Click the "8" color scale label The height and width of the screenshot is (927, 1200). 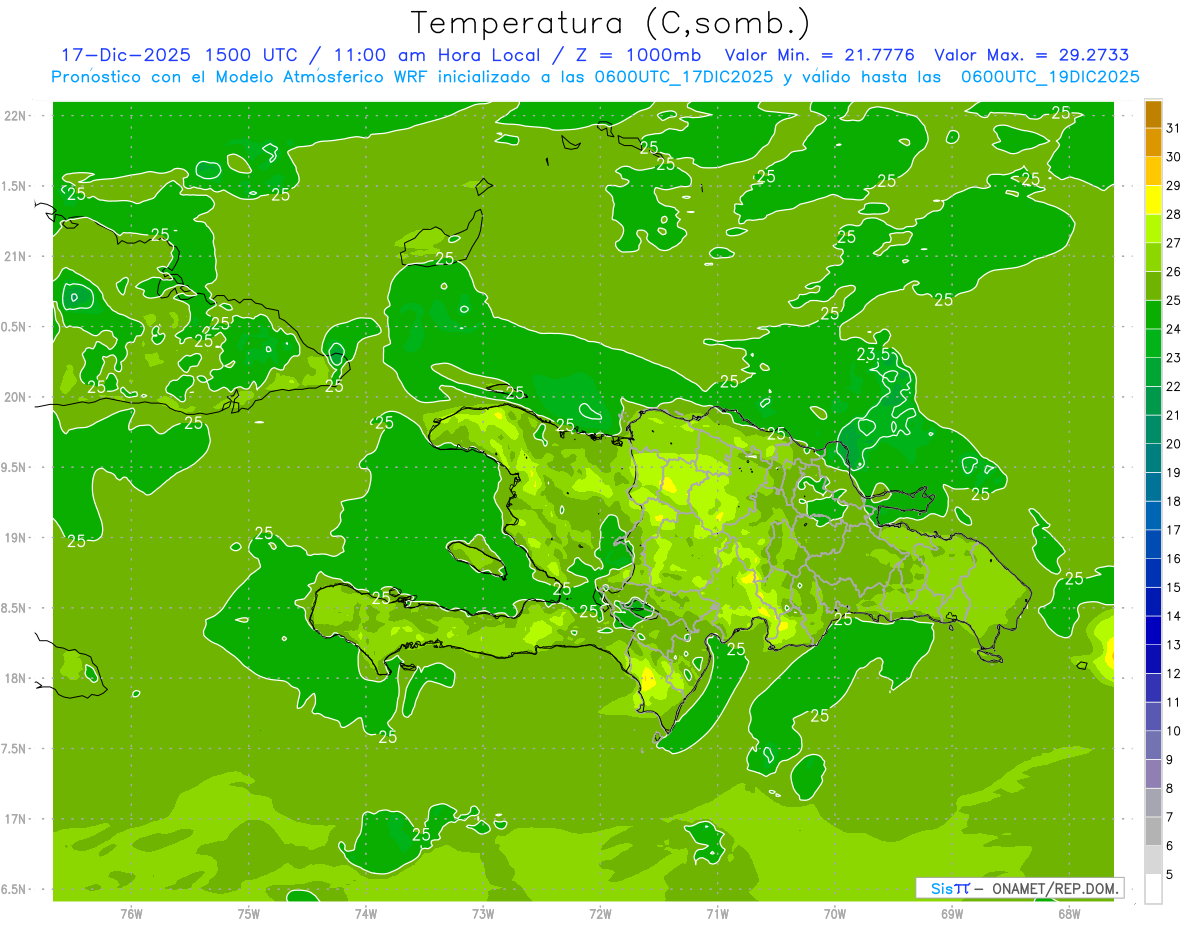[x=1170, y=789]
